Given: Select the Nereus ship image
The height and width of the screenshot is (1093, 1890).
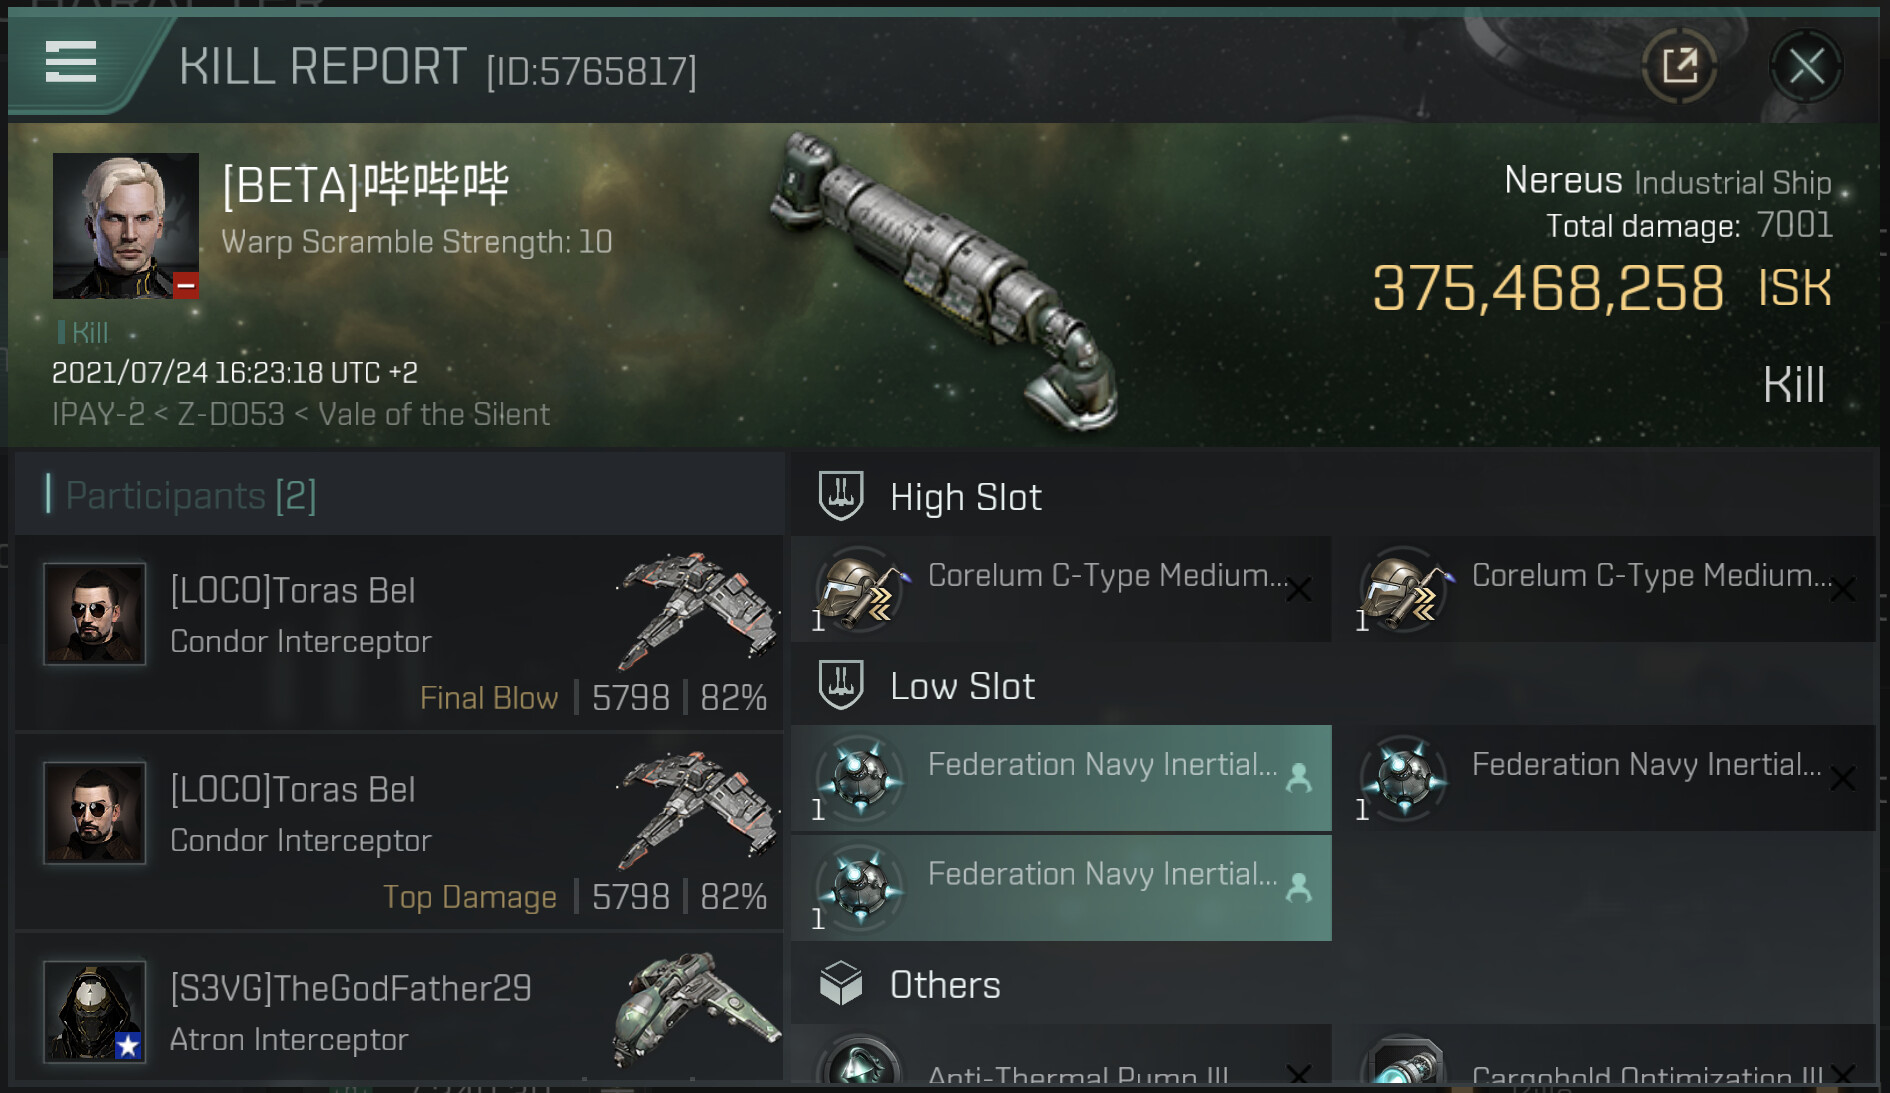Looking at the screenshot, I should (945, 280).
